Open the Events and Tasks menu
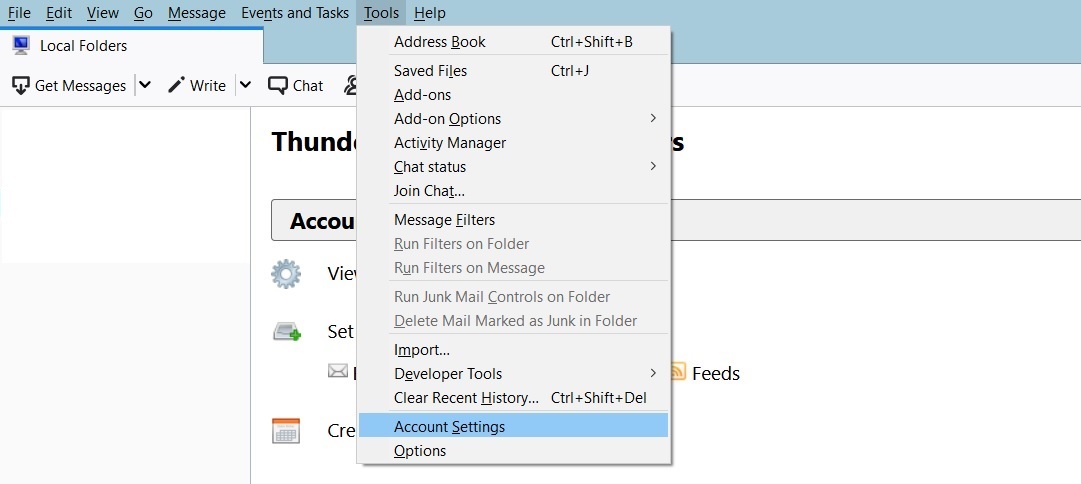Image resolution: width=1081 pixels, height=484 pixels. [295, 12]
